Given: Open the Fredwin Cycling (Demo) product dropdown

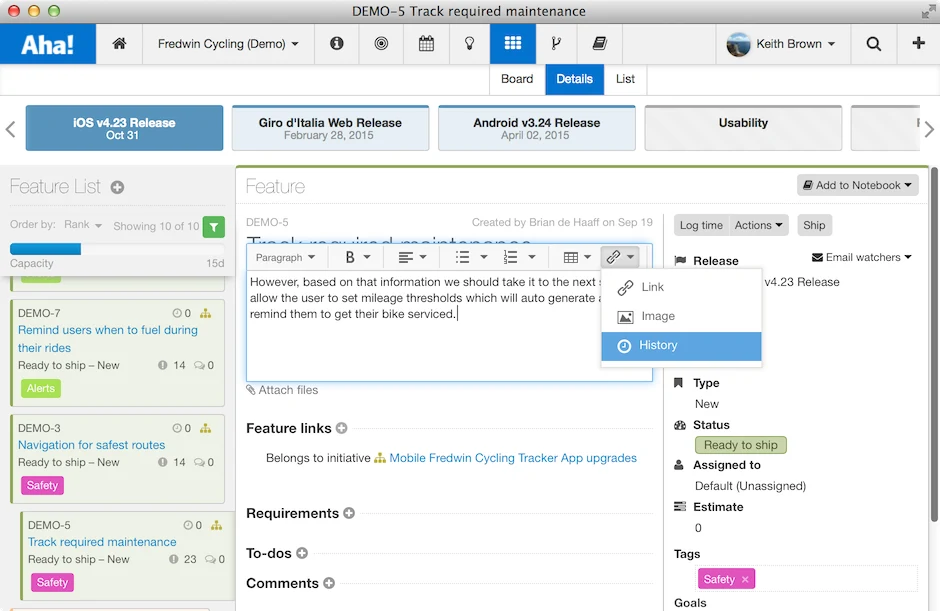Looking at the screenshot, I should coord(228,44).
